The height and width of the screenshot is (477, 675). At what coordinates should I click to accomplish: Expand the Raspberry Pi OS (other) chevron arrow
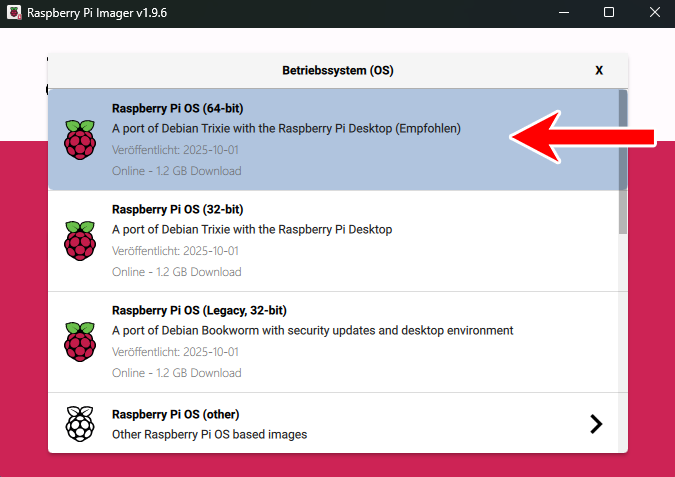tap(596, 424)
